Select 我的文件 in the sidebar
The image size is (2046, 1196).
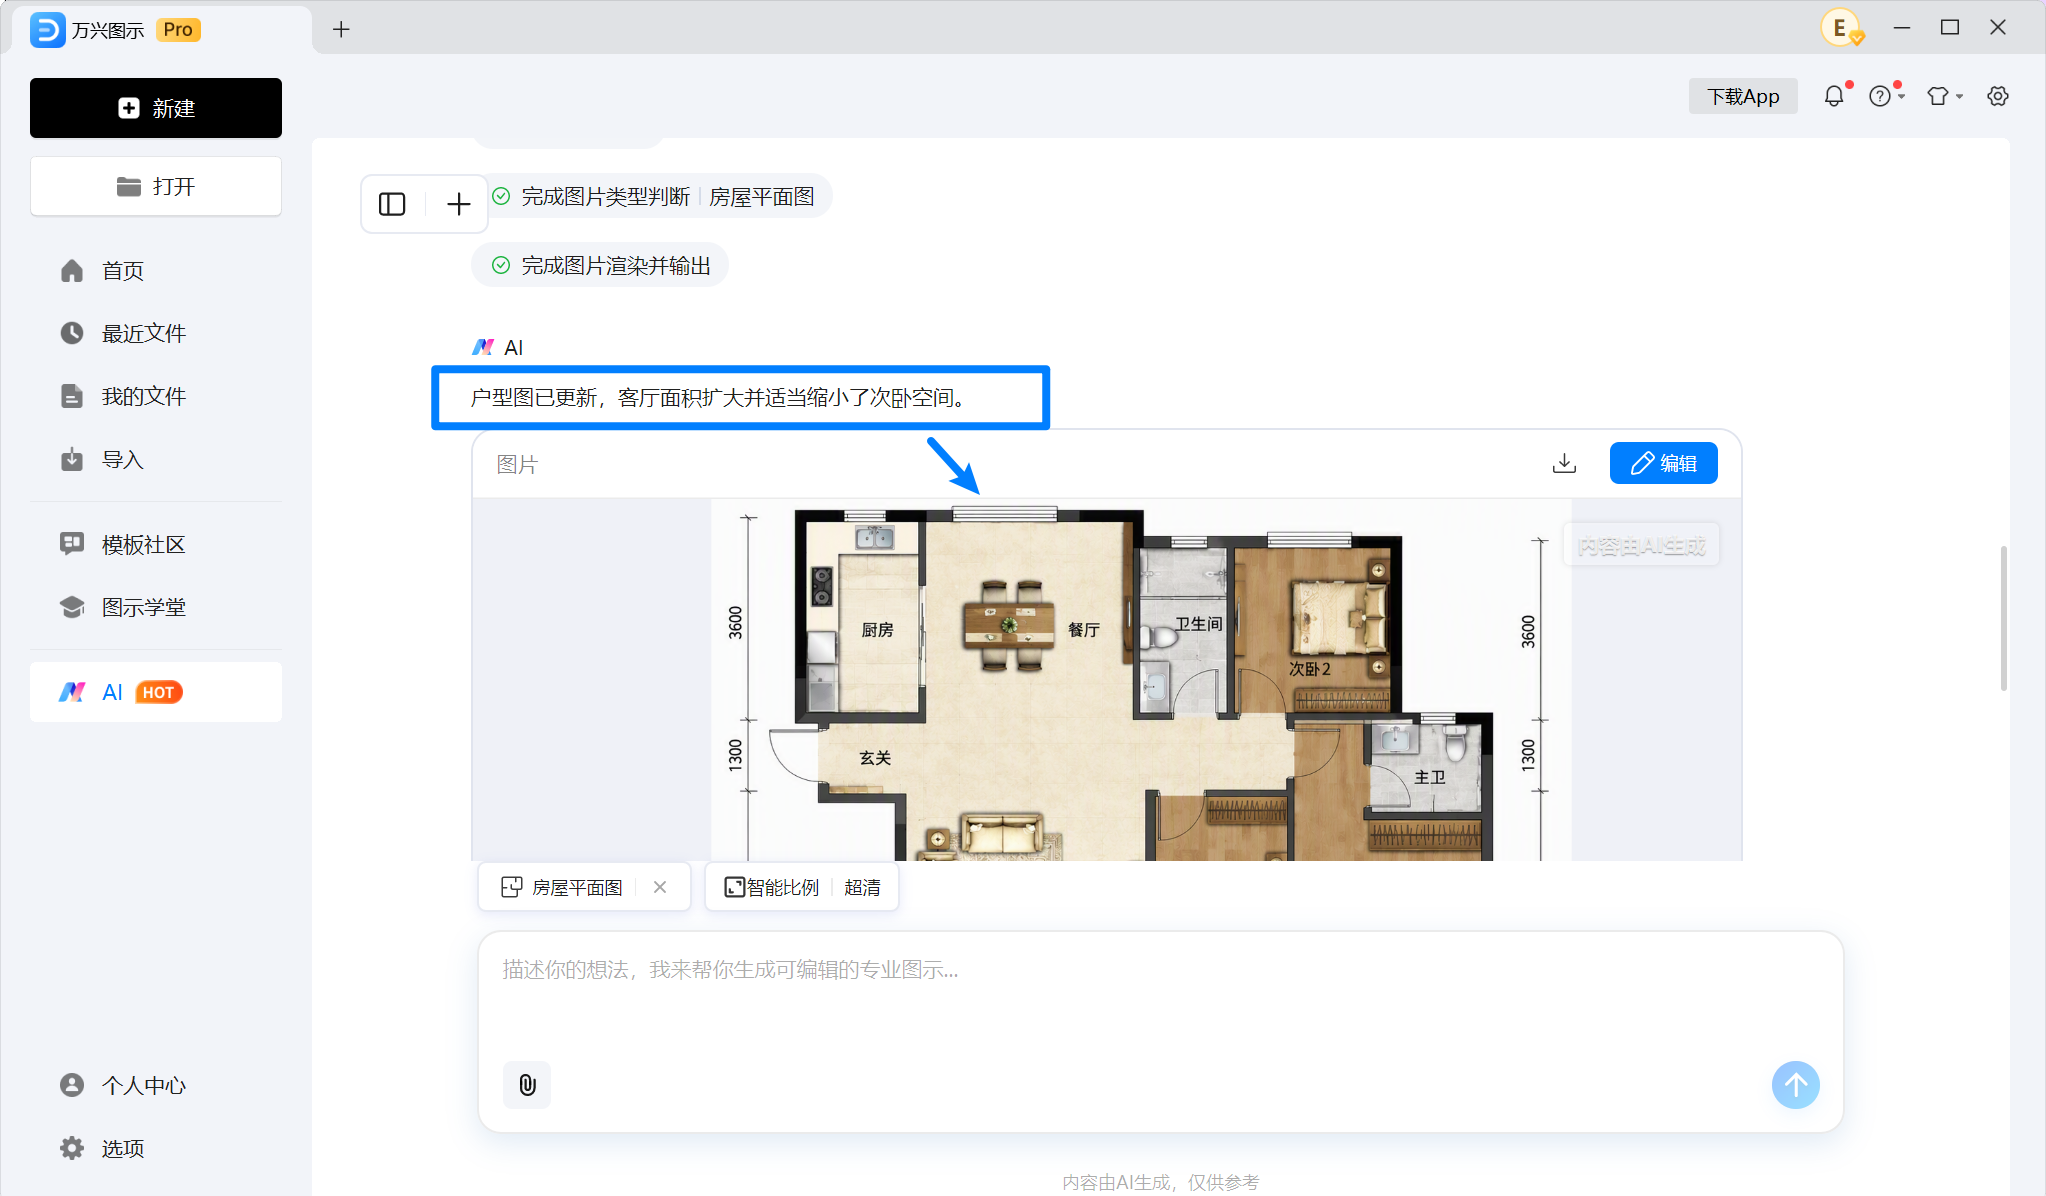tap(156, 396)
